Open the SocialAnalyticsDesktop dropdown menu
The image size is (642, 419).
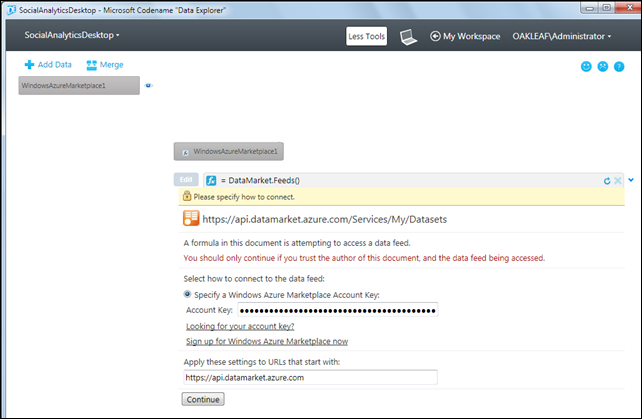72,35
